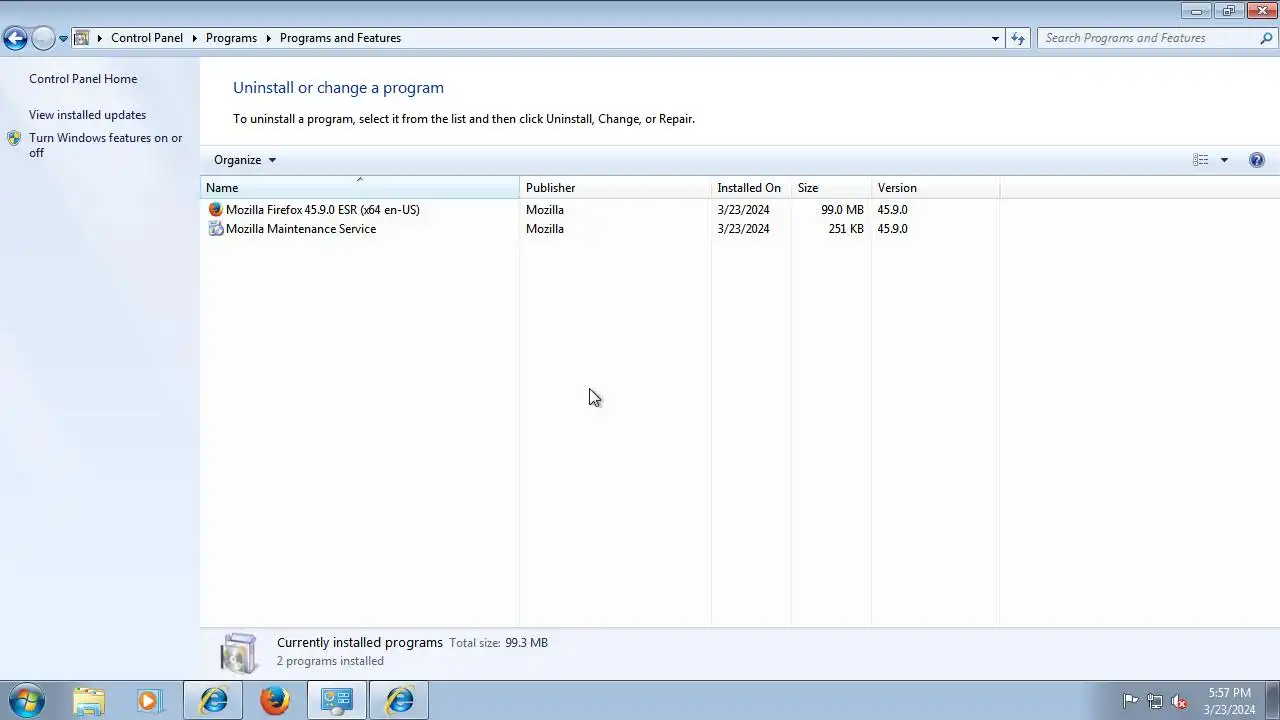Click the taskbar clock showing 5:57 PM
Screen dimensions: 1280x720
tap(1229, 701)
